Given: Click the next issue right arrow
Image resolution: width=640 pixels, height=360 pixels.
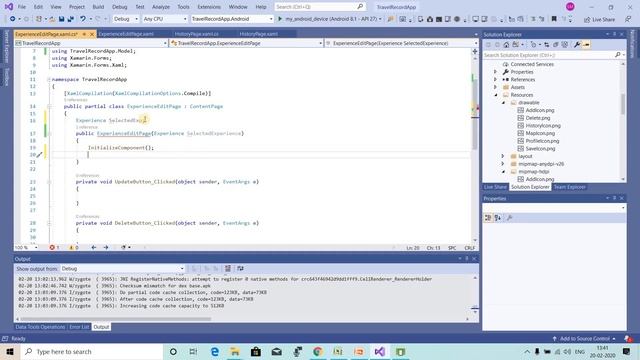Looking at the screenshot, I should (106, 247).
